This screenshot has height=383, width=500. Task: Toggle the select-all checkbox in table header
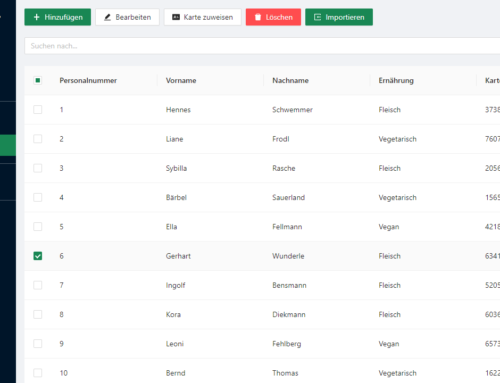[x=38, y=80]
